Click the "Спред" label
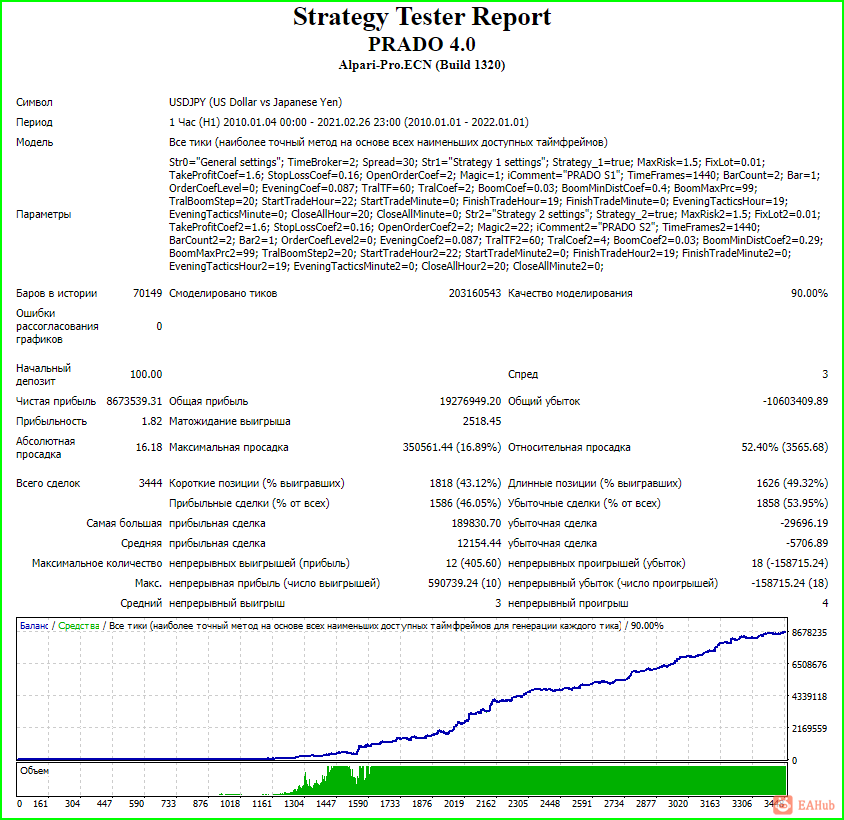844x820 pixels. tap(523, 374)
